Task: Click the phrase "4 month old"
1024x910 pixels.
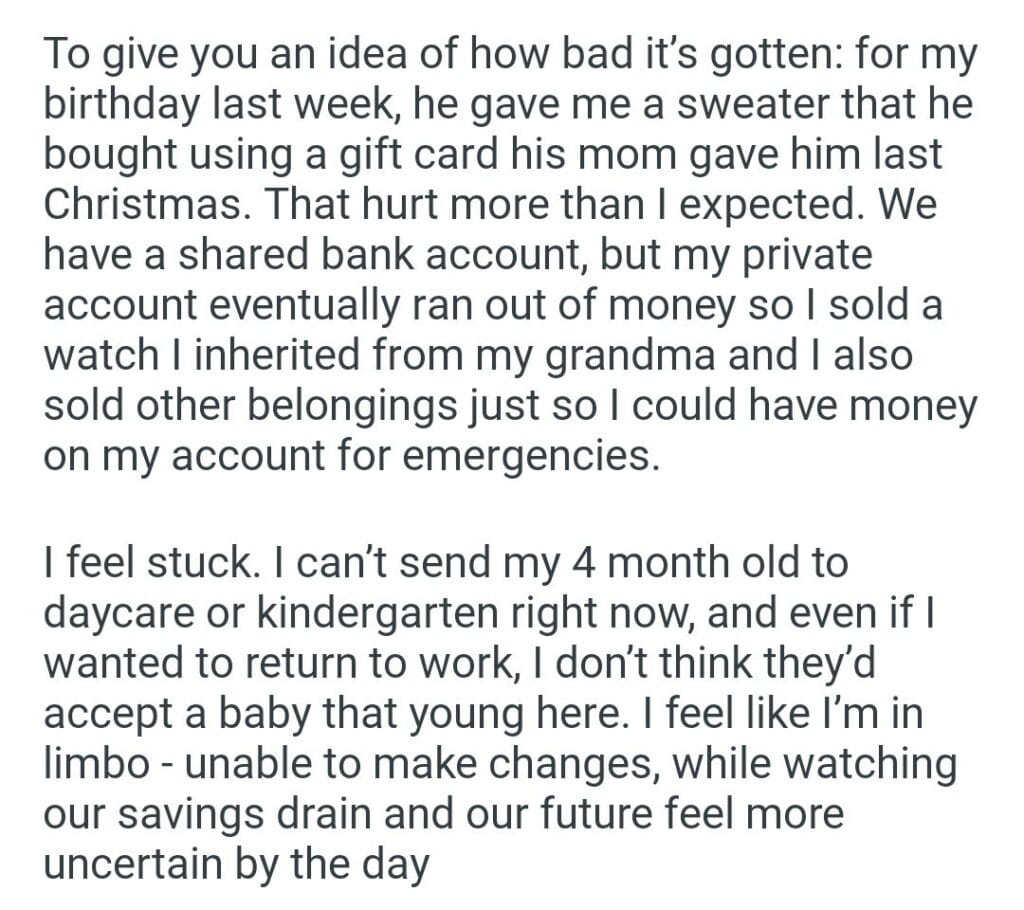Action: (667, 563)
